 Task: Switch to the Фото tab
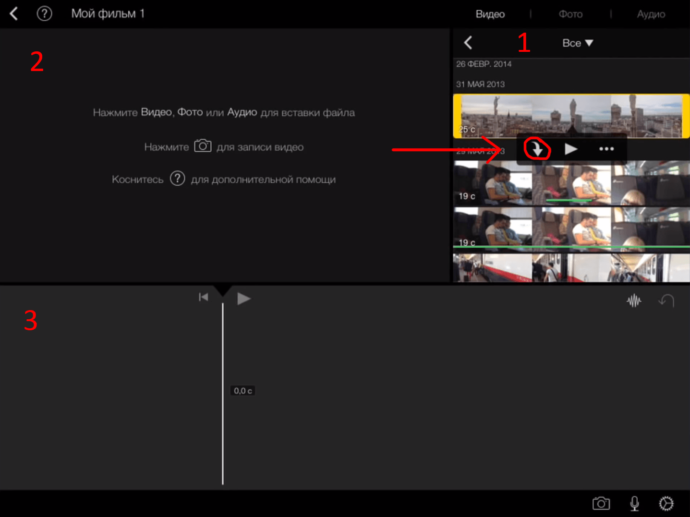click(x=570, y=14)
